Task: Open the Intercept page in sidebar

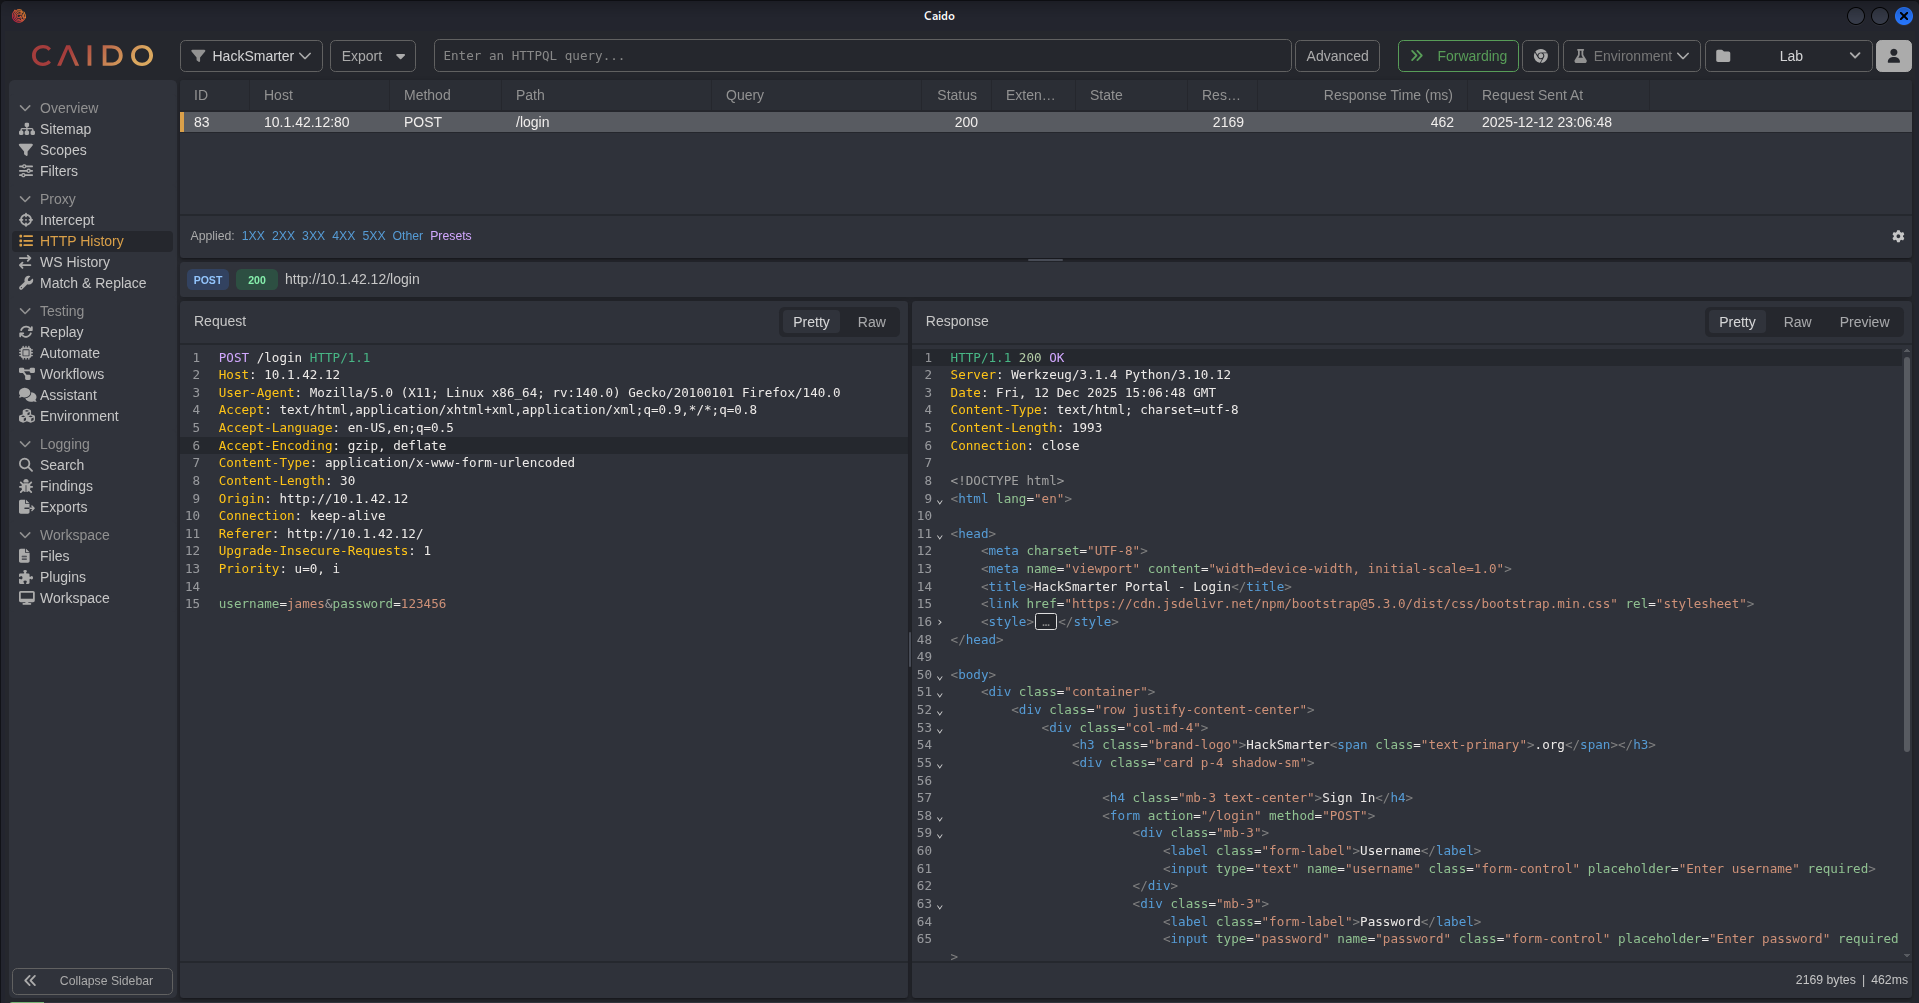Action: 66,220
